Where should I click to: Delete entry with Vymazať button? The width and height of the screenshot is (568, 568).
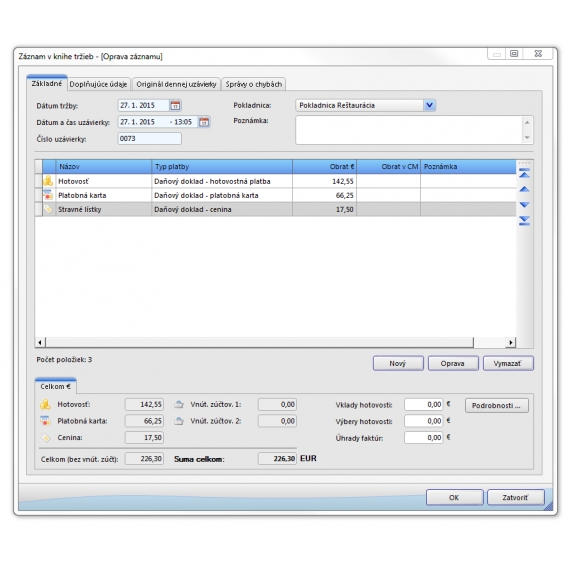pos(508,363)
